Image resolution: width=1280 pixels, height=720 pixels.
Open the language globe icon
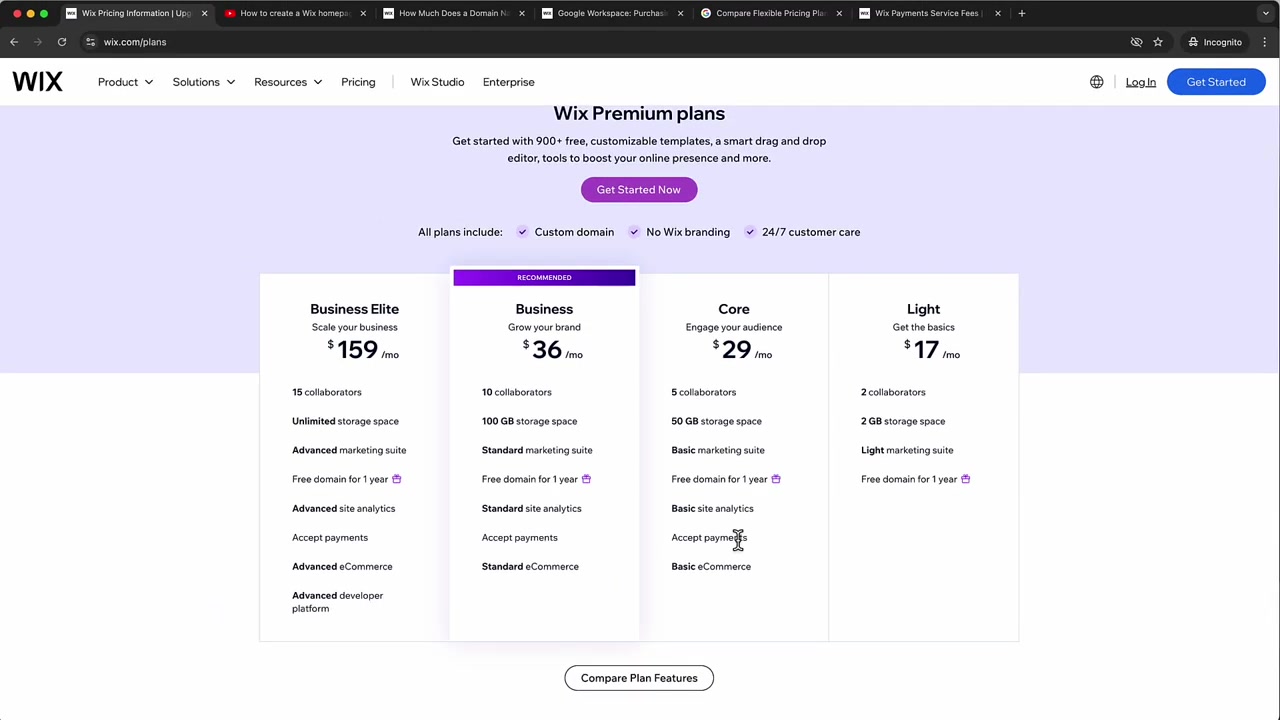pyautogui.click(x=1097, y=82)
